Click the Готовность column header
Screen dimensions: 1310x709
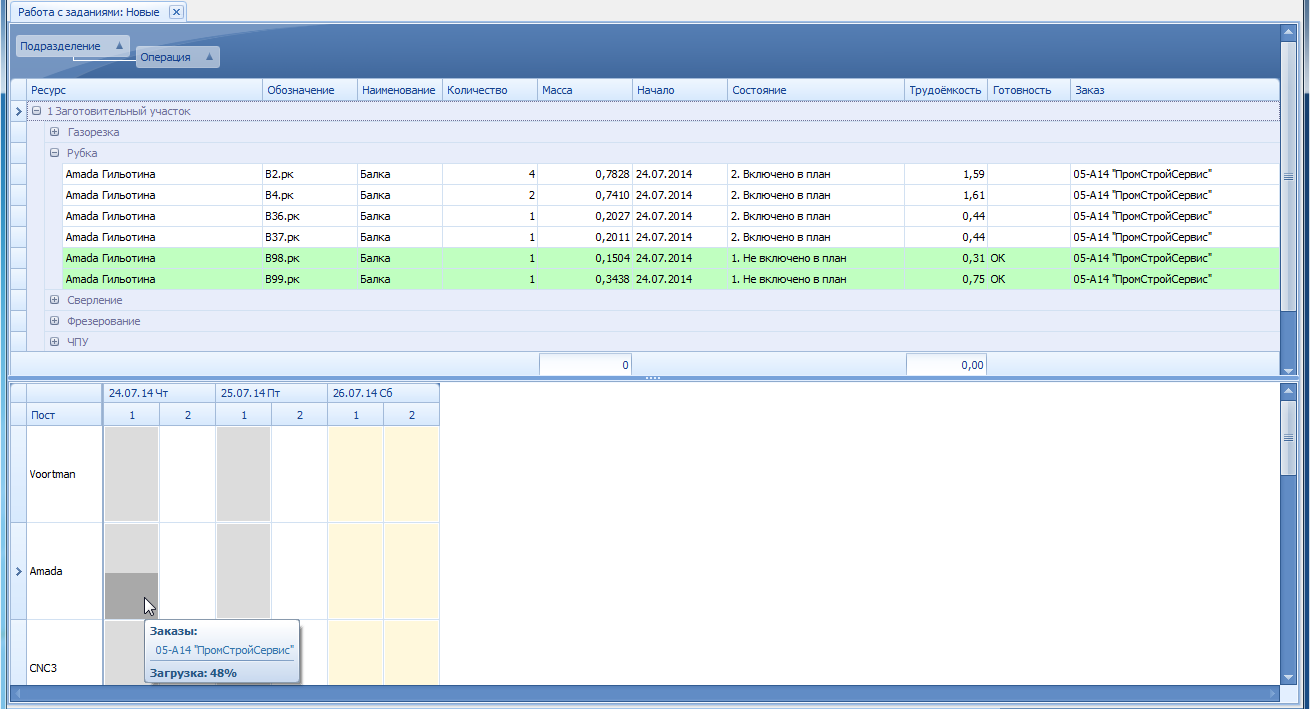pyautogui.click(x=1029, y=90)
